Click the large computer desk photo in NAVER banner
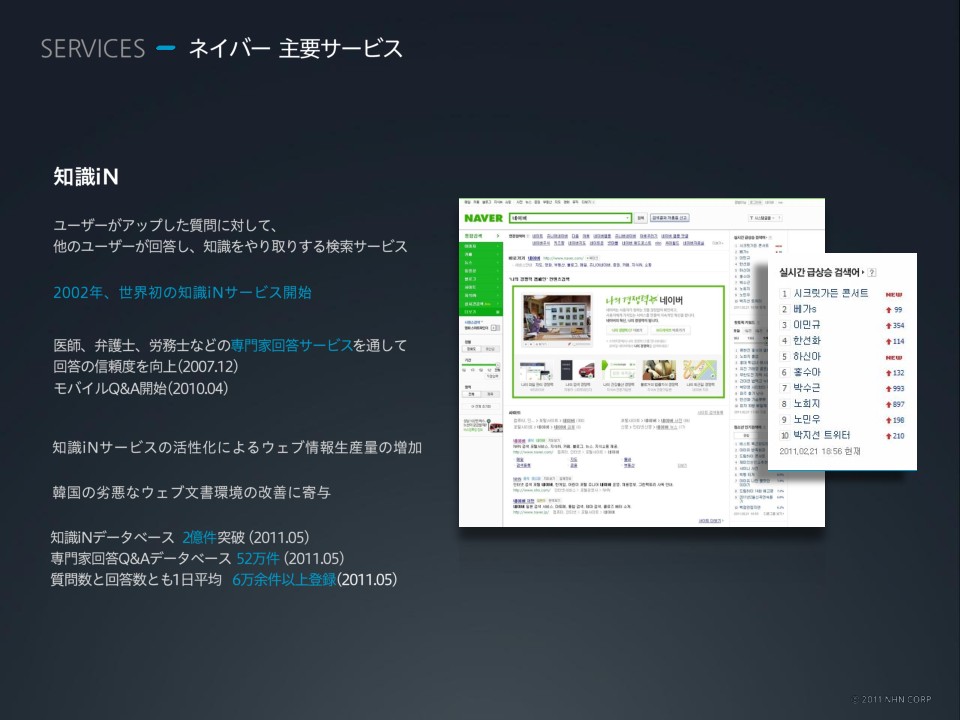 (x=557, y=317)
